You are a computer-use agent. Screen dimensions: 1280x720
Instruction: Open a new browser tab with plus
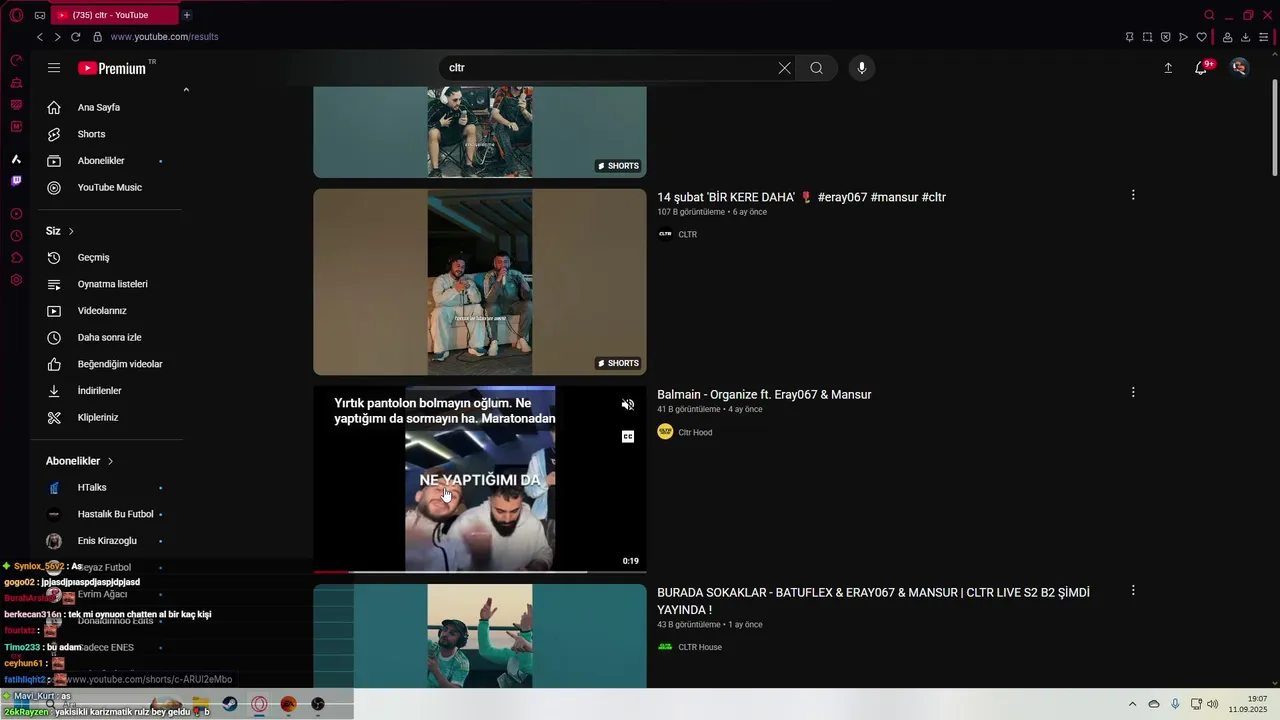(186, 15)
